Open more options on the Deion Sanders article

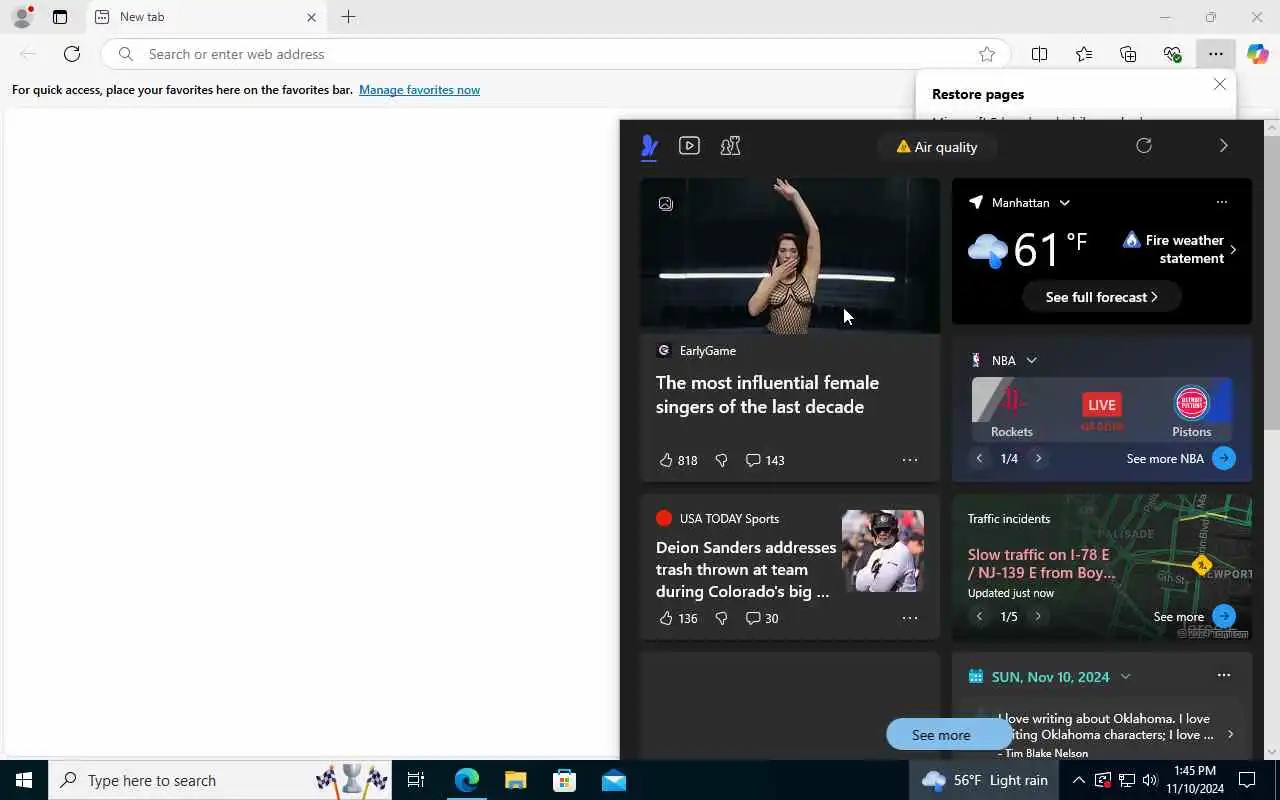point(909,618)
